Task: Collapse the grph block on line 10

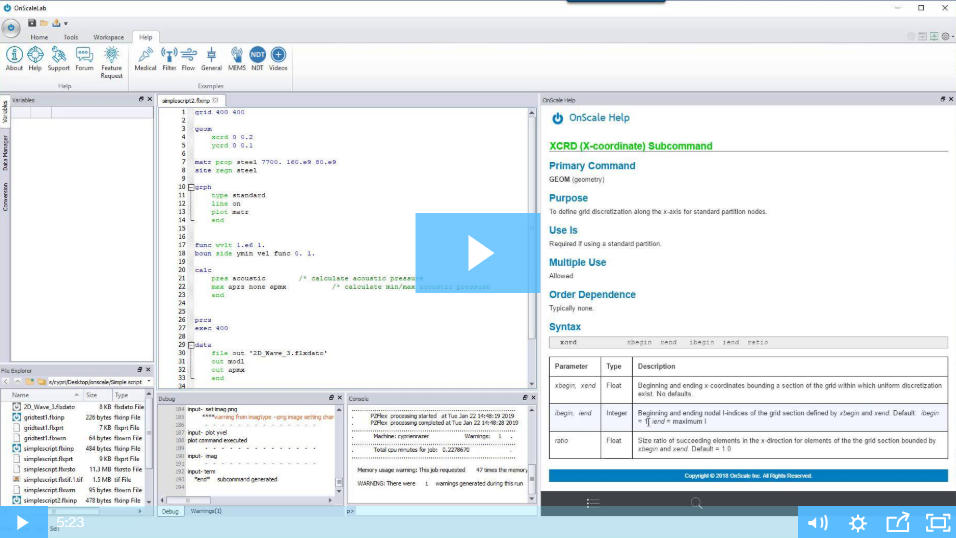Action: tap(191, 187)
